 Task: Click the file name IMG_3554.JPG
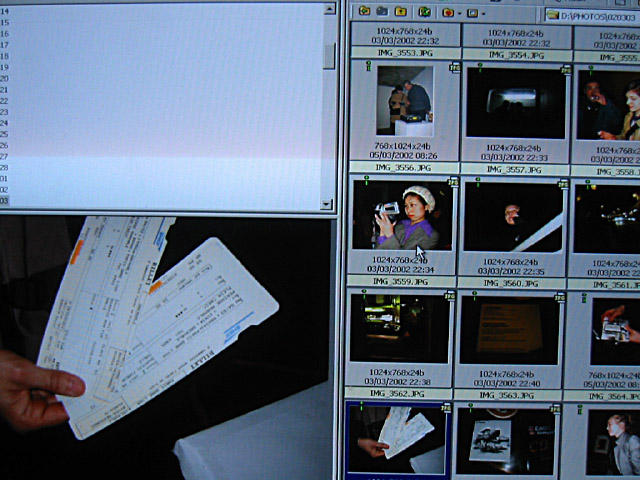pos(516,55)
